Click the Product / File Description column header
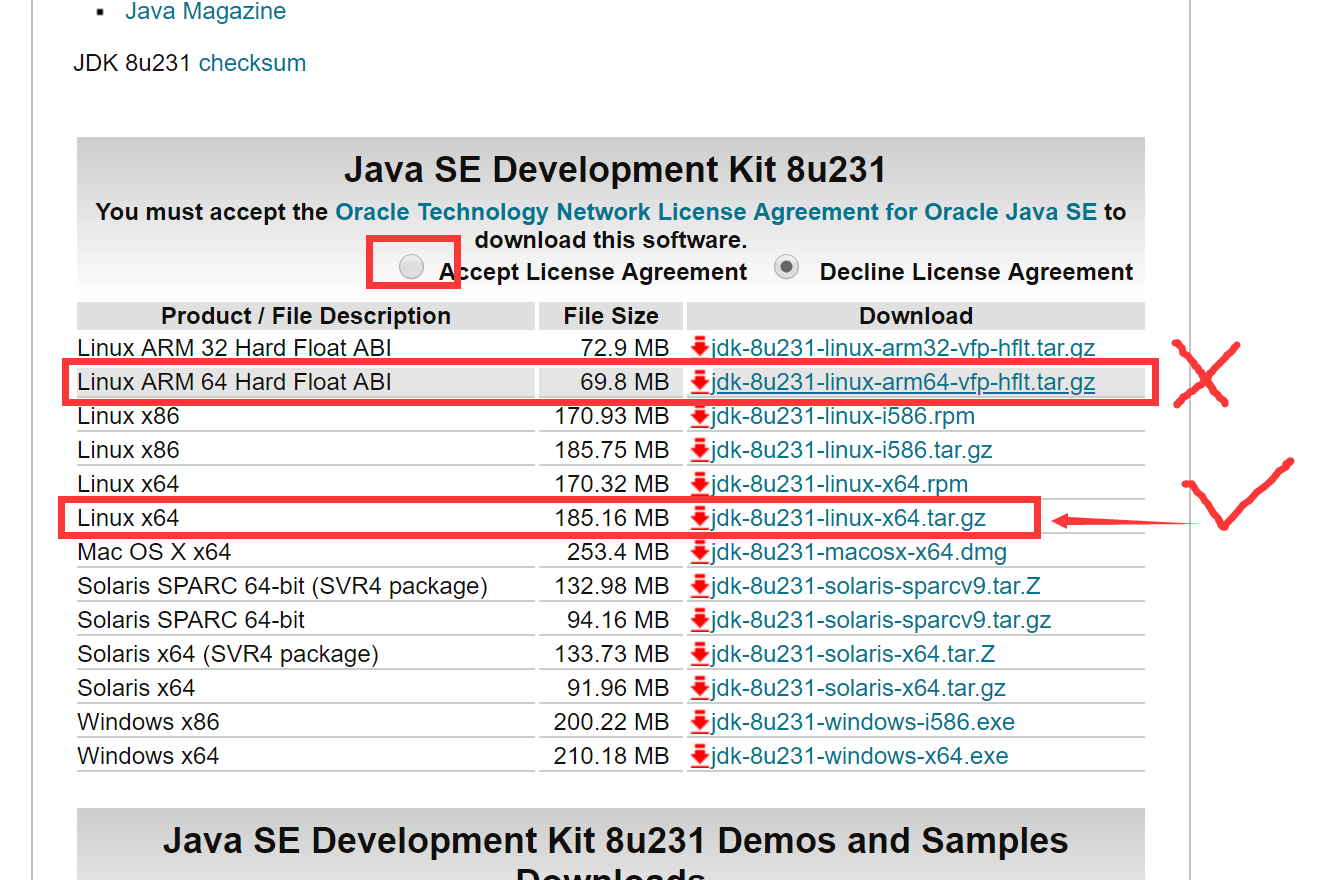The width and height of the screenshot is (1330, 880). coord(305,316)
